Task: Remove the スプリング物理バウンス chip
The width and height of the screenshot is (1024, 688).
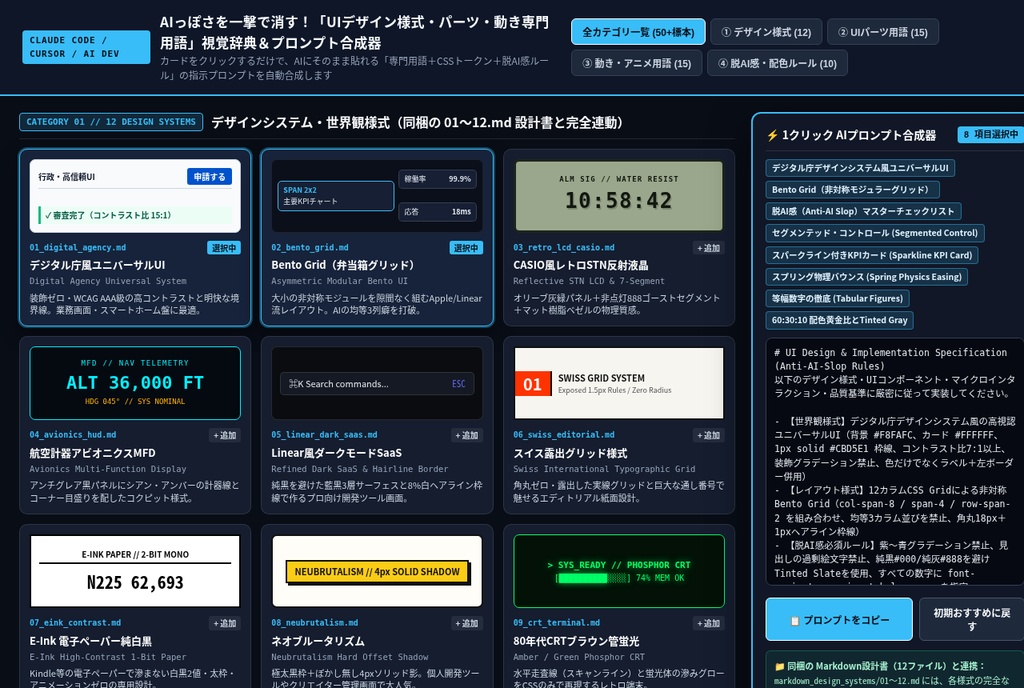Action: point(867,277)
